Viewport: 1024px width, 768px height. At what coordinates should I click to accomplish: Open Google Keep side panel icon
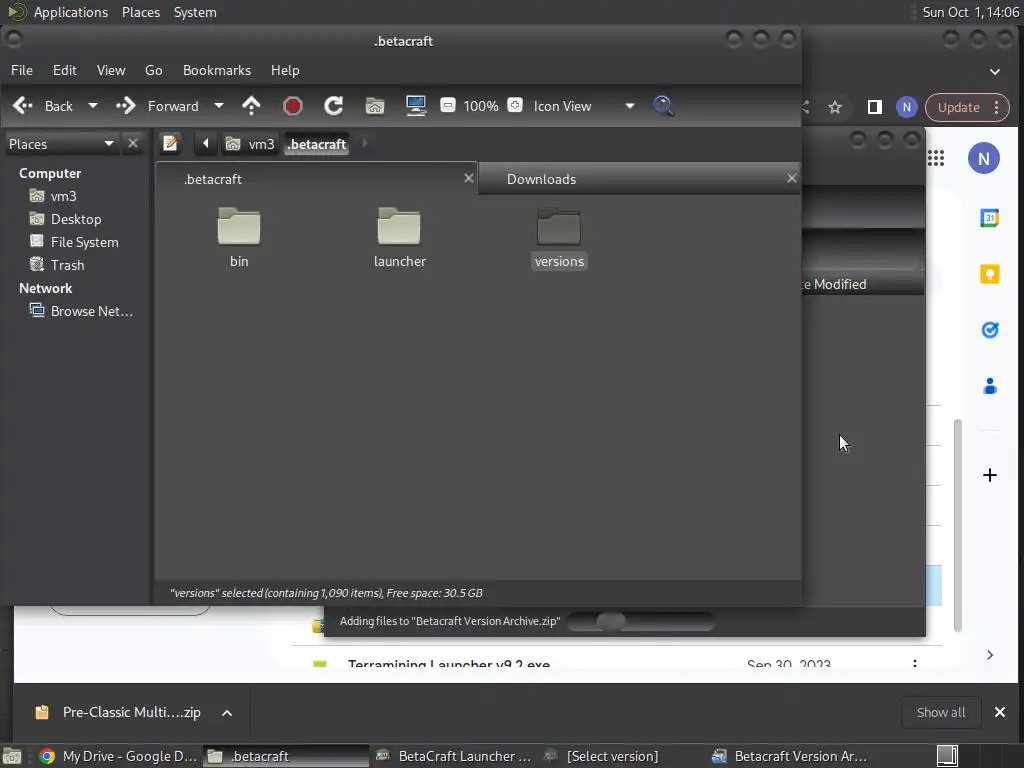tap(990, 274)
